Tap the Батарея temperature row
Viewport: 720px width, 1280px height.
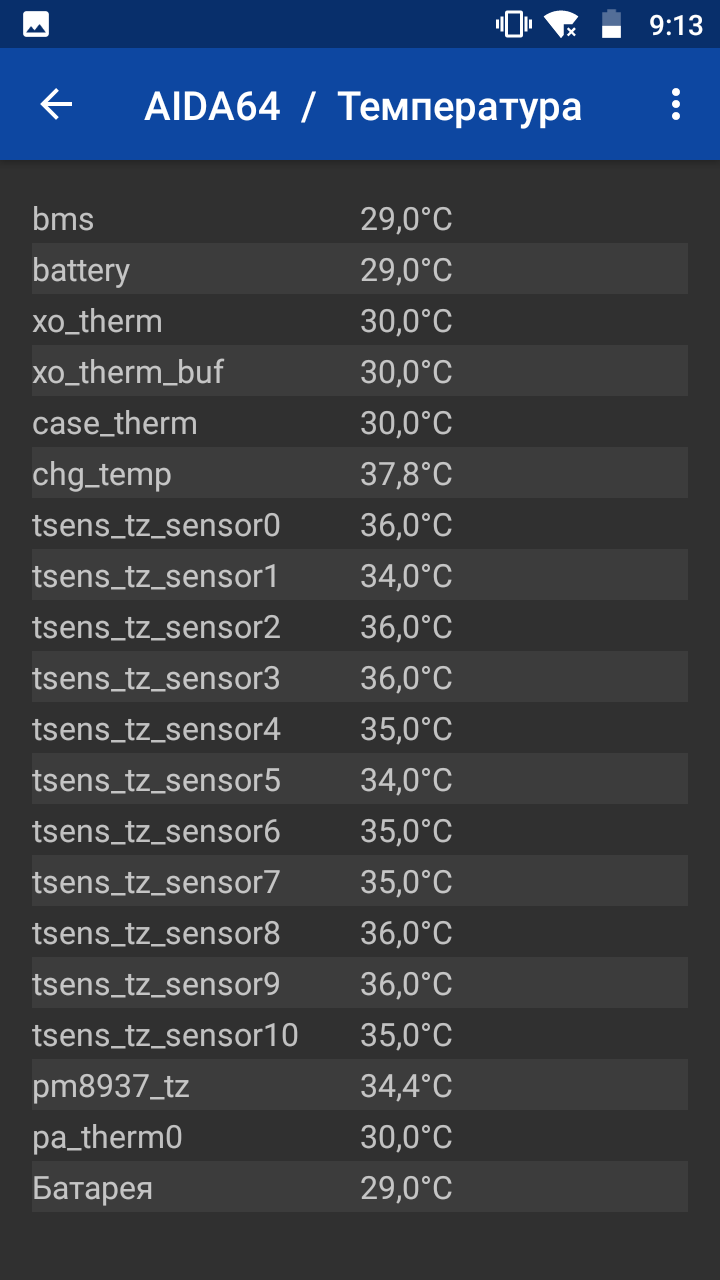360,1187
